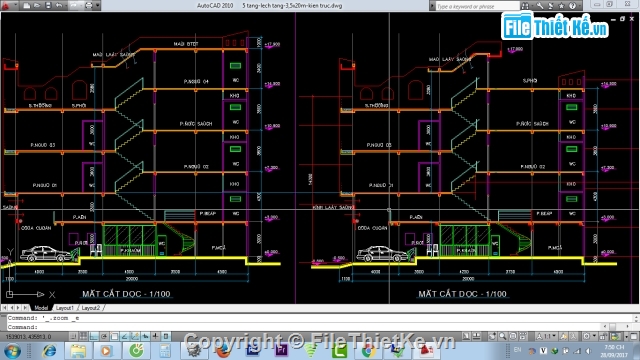Open Google Chrome from taskbar
Screen dimensions: 640x360
pyautogui.click(x=368, y=351)
